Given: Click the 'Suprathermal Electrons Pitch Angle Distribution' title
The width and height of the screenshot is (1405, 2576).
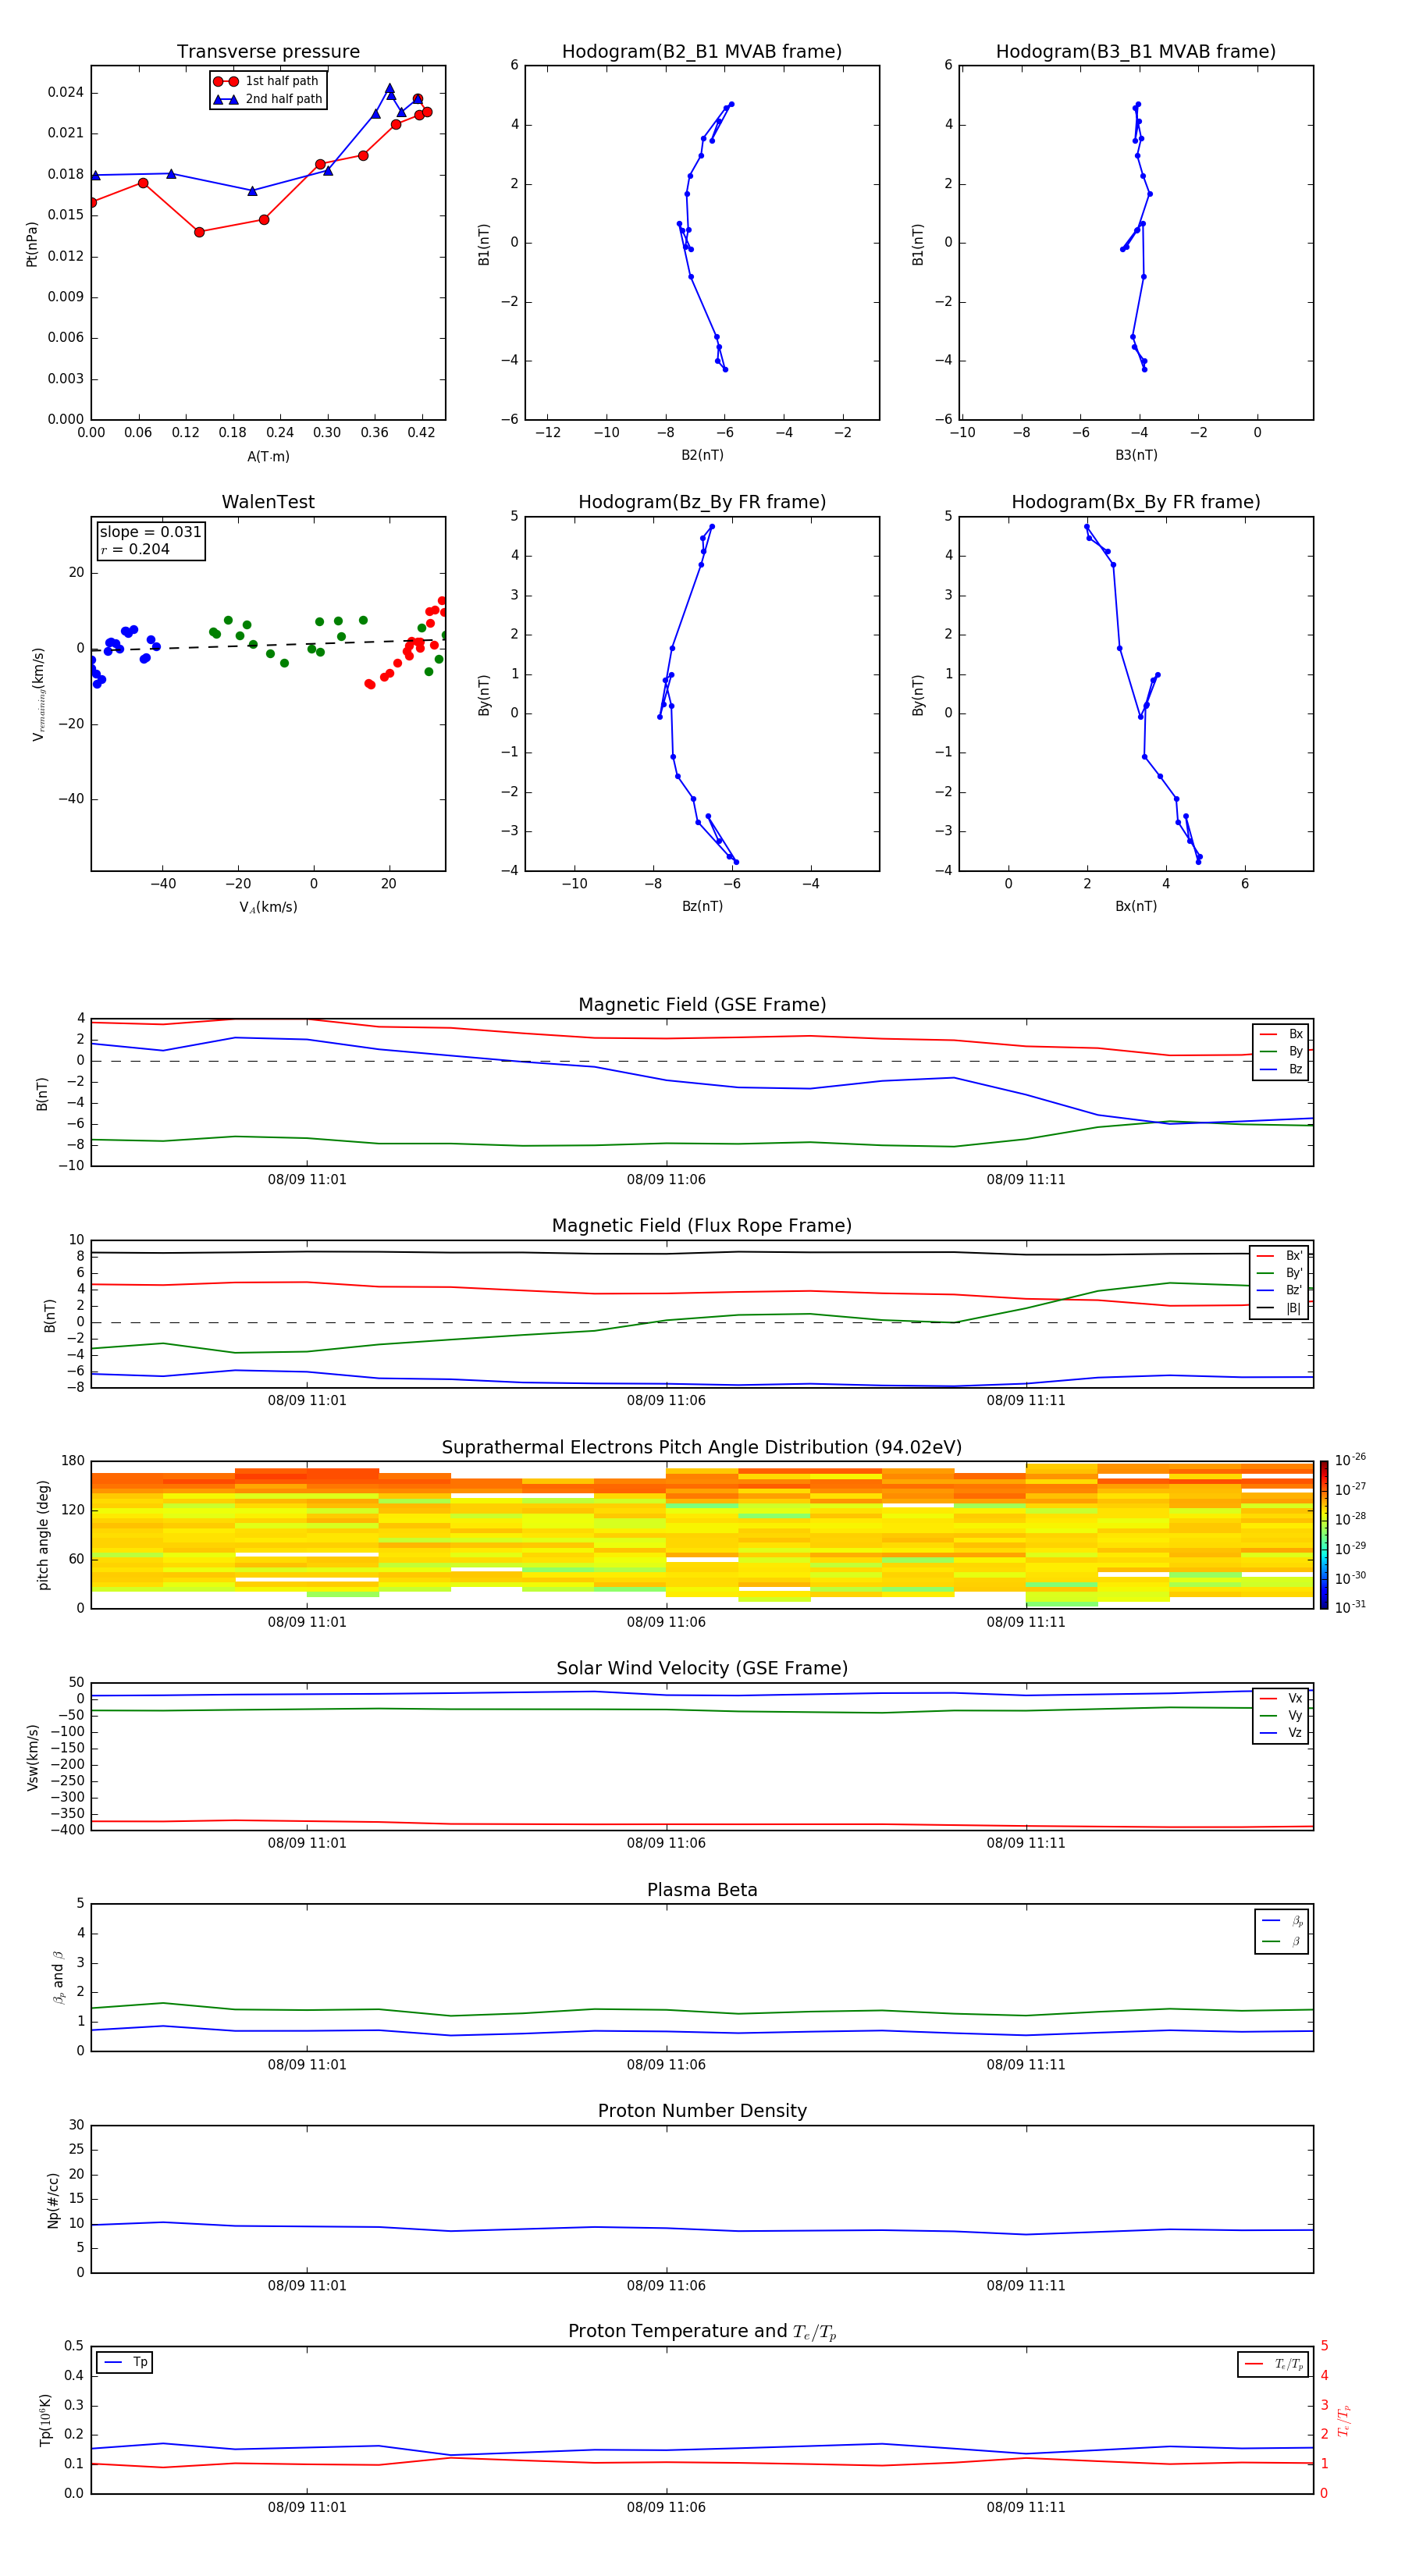Looking at the screenshot, I should click(x=701, y=1447).
